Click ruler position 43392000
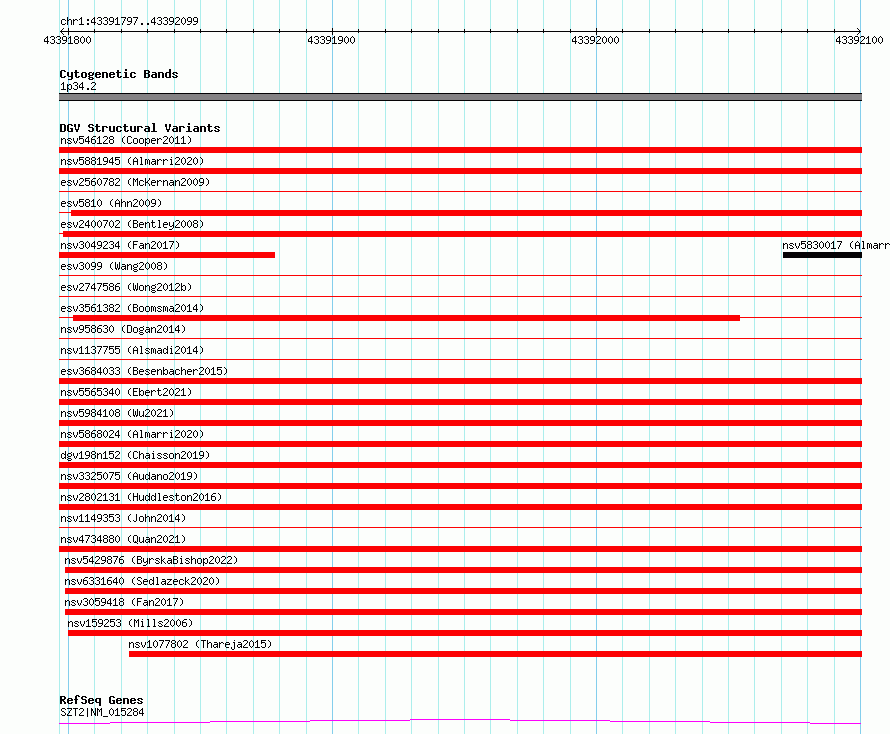 pos(595,40)
